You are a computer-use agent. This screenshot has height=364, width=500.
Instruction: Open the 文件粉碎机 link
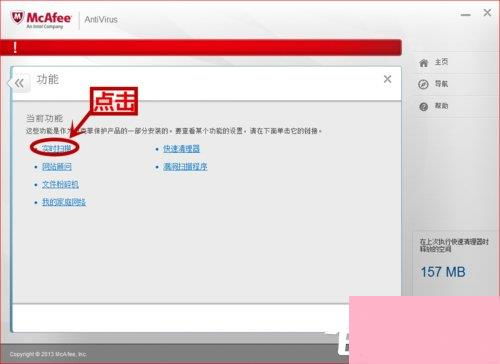tap(60, 184)
